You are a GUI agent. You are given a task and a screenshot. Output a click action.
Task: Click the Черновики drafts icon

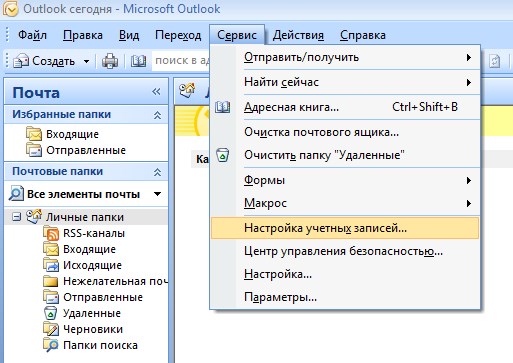tap(51, 329)
